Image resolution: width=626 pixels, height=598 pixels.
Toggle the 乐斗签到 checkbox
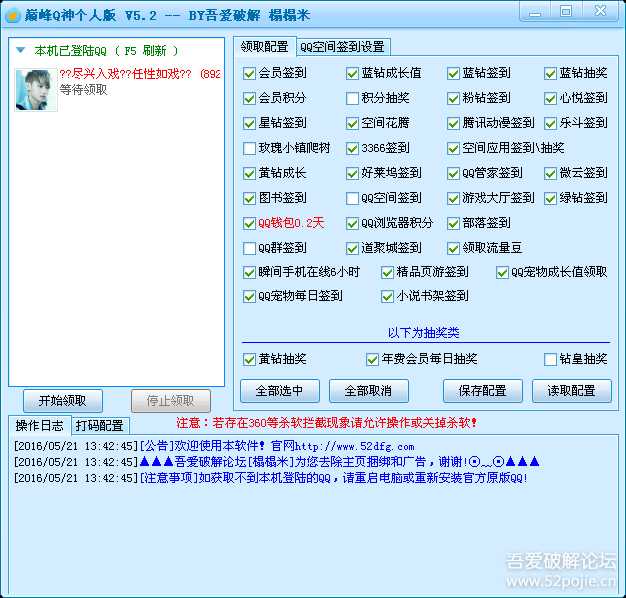coord(550,123)
